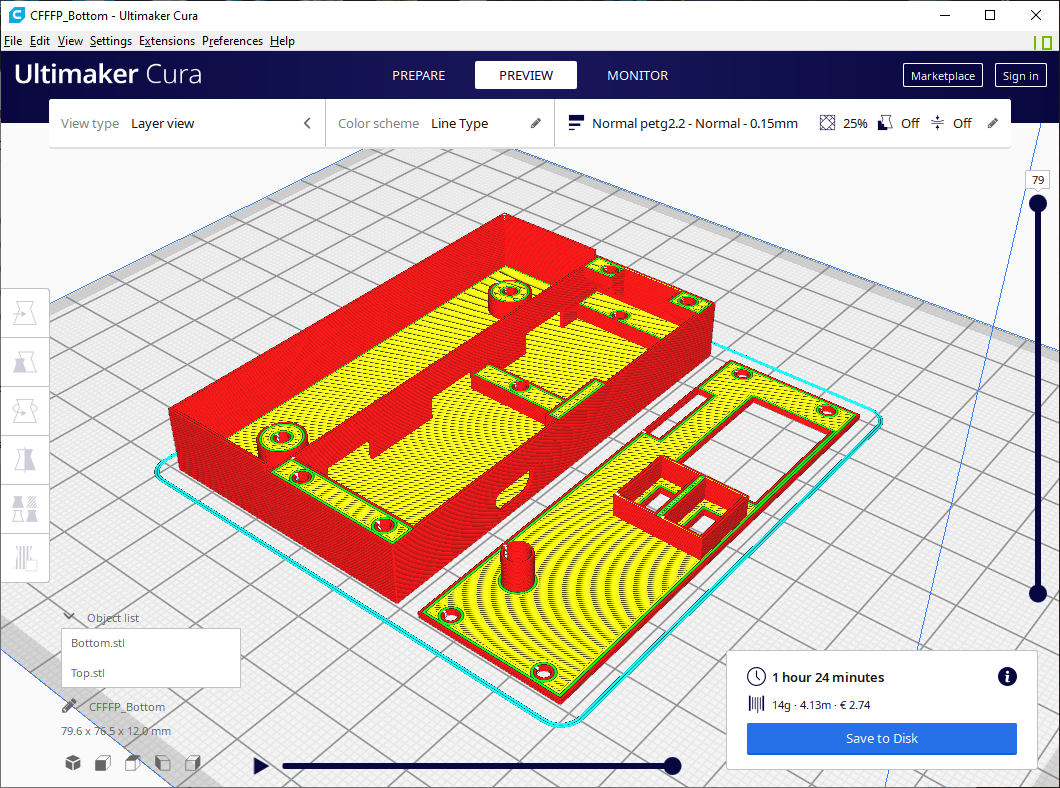This screenshot has width=1060, height=788.
Task: Click the material usage spool icon
Action: tap(756, 704)
